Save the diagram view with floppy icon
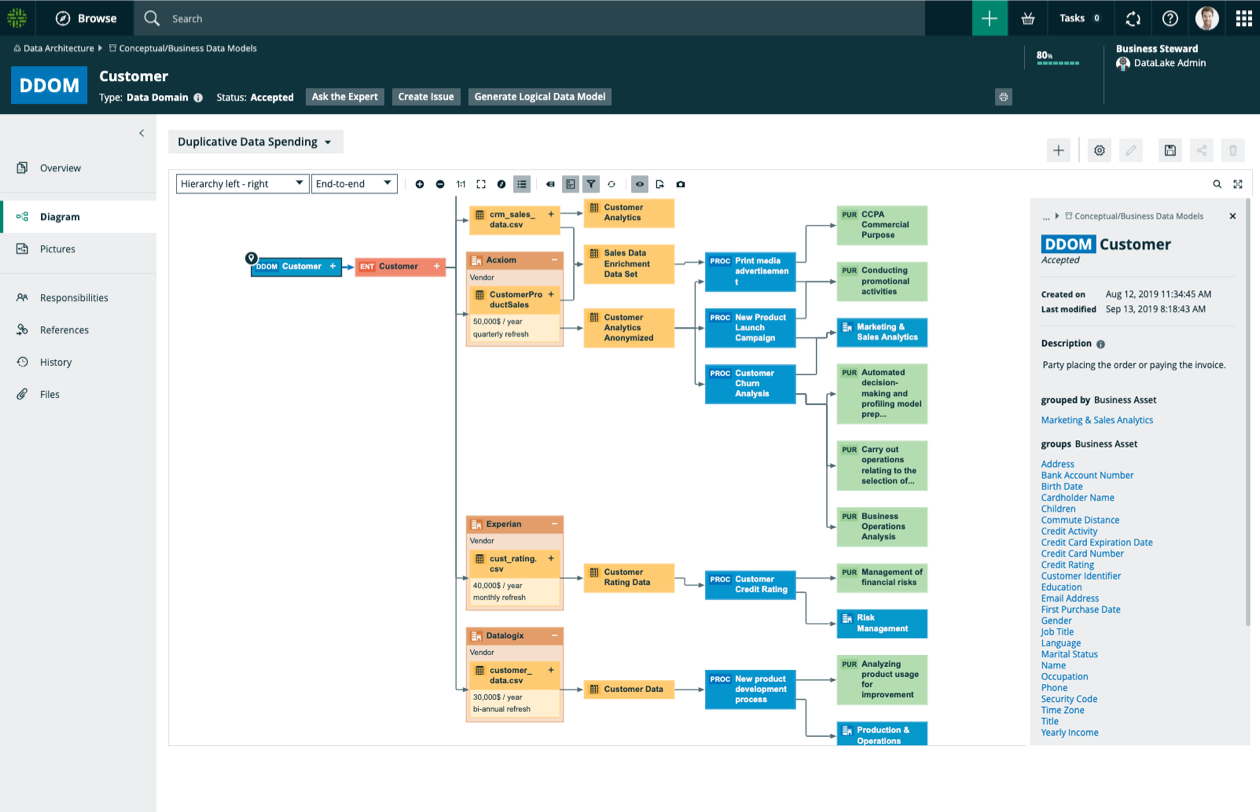This screenshot has width=1260, height=812. [1169, 150]
